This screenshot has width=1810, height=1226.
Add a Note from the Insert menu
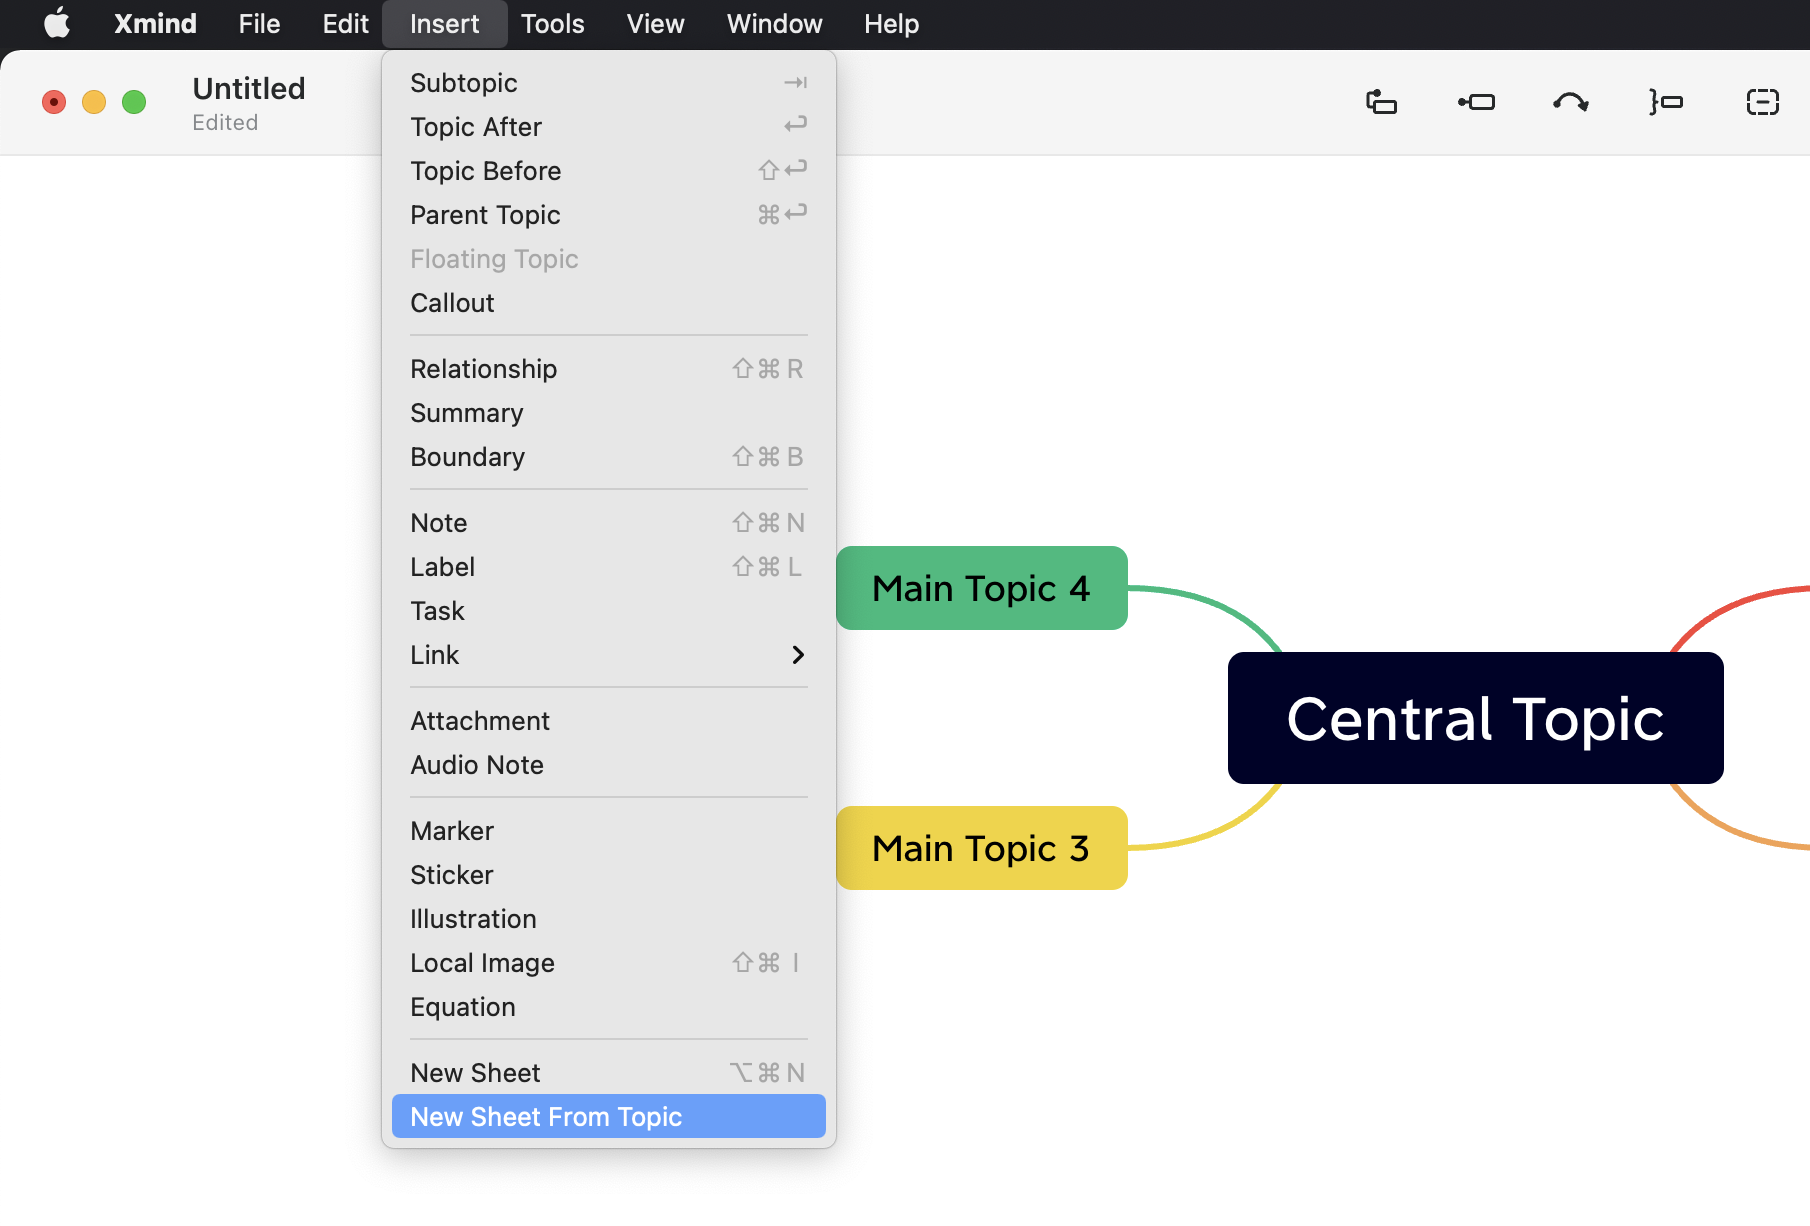[x=609, y=523]
